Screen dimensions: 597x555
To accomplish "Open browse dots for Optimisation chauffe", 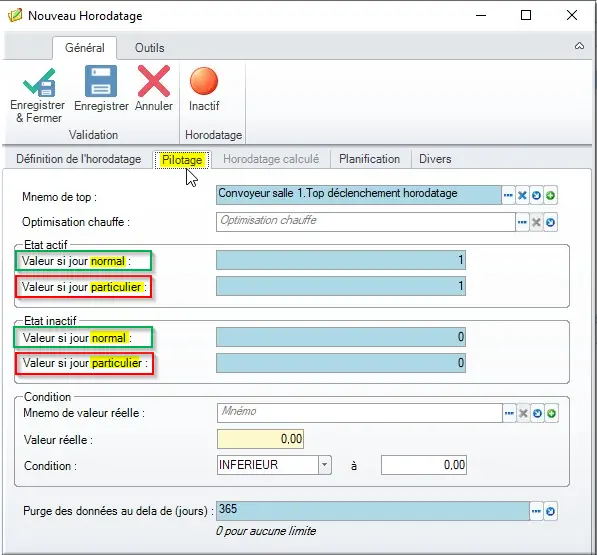I will (522, 222).
